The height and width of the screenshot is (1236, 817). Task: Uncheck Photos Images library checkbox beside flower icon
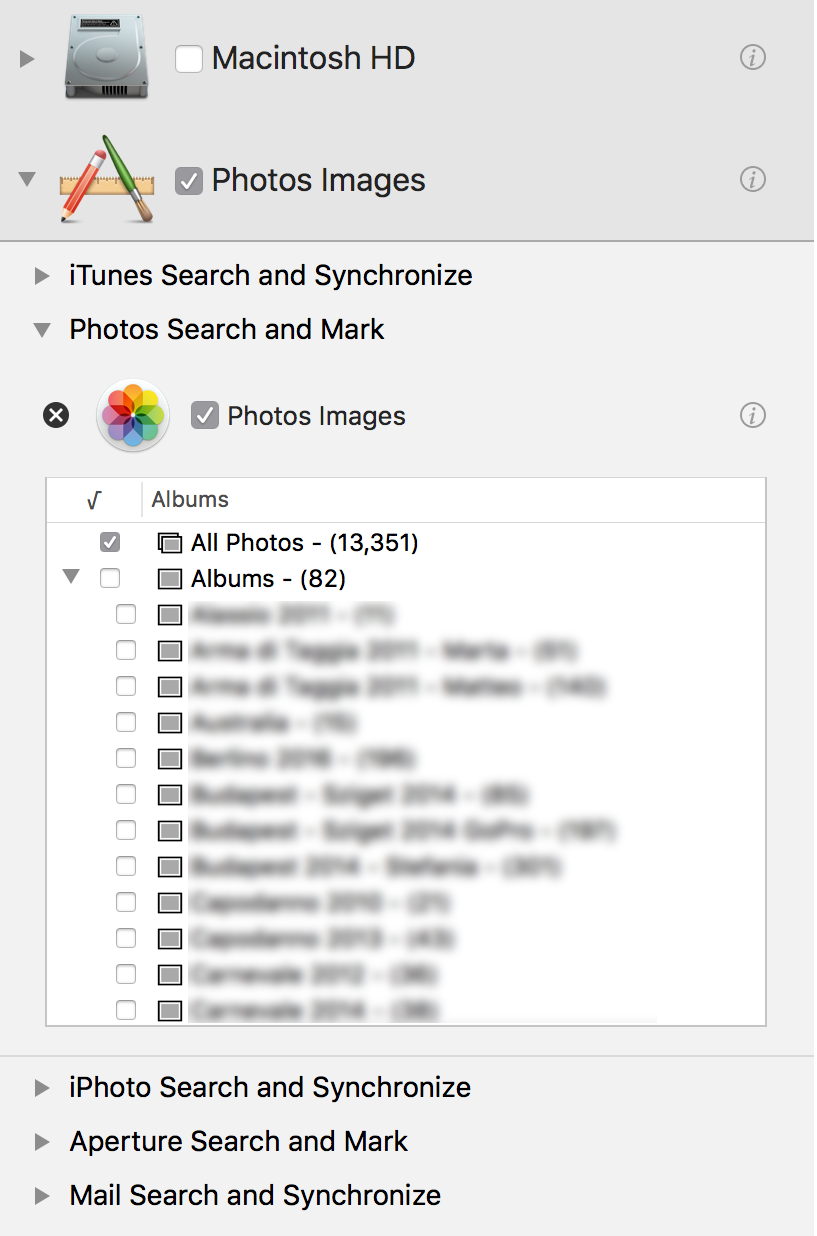[205, 415]
